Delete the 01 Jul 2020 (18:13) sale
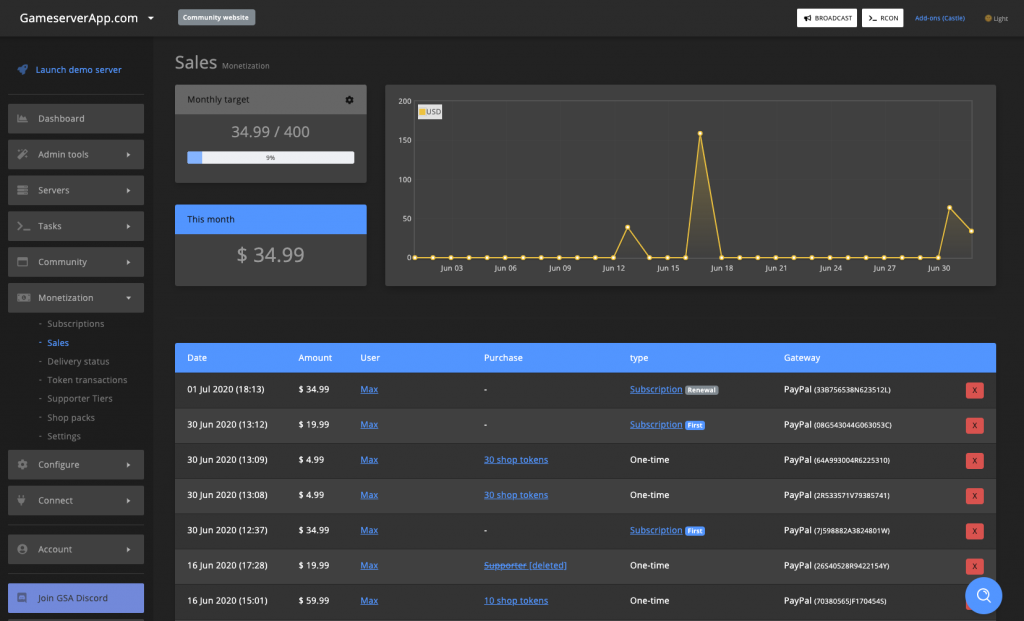This screenshot has height=621, width=1024. pos(974,390)
